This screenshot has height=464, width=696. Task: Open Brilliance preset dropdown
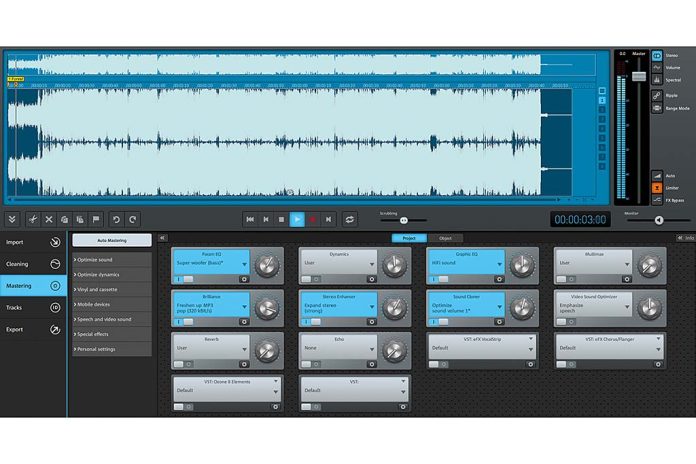click(245, 307)
